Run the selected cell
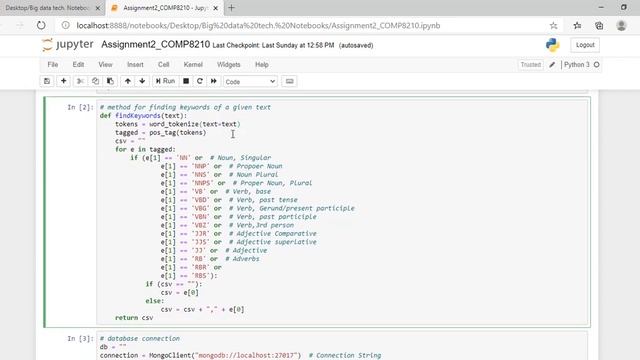640x360 pixels. 165,81
